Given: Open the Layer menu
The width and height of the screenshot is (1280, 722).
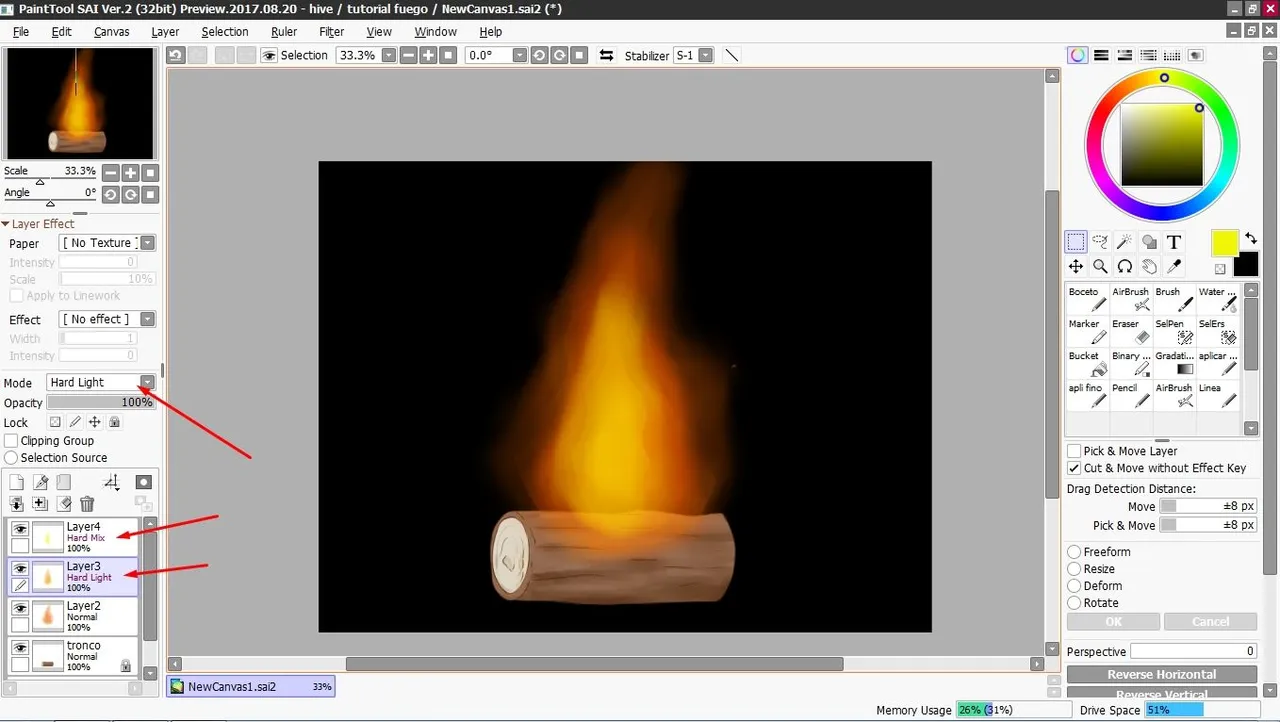Looking at the screenshot, I should click(x=165, y=32).
